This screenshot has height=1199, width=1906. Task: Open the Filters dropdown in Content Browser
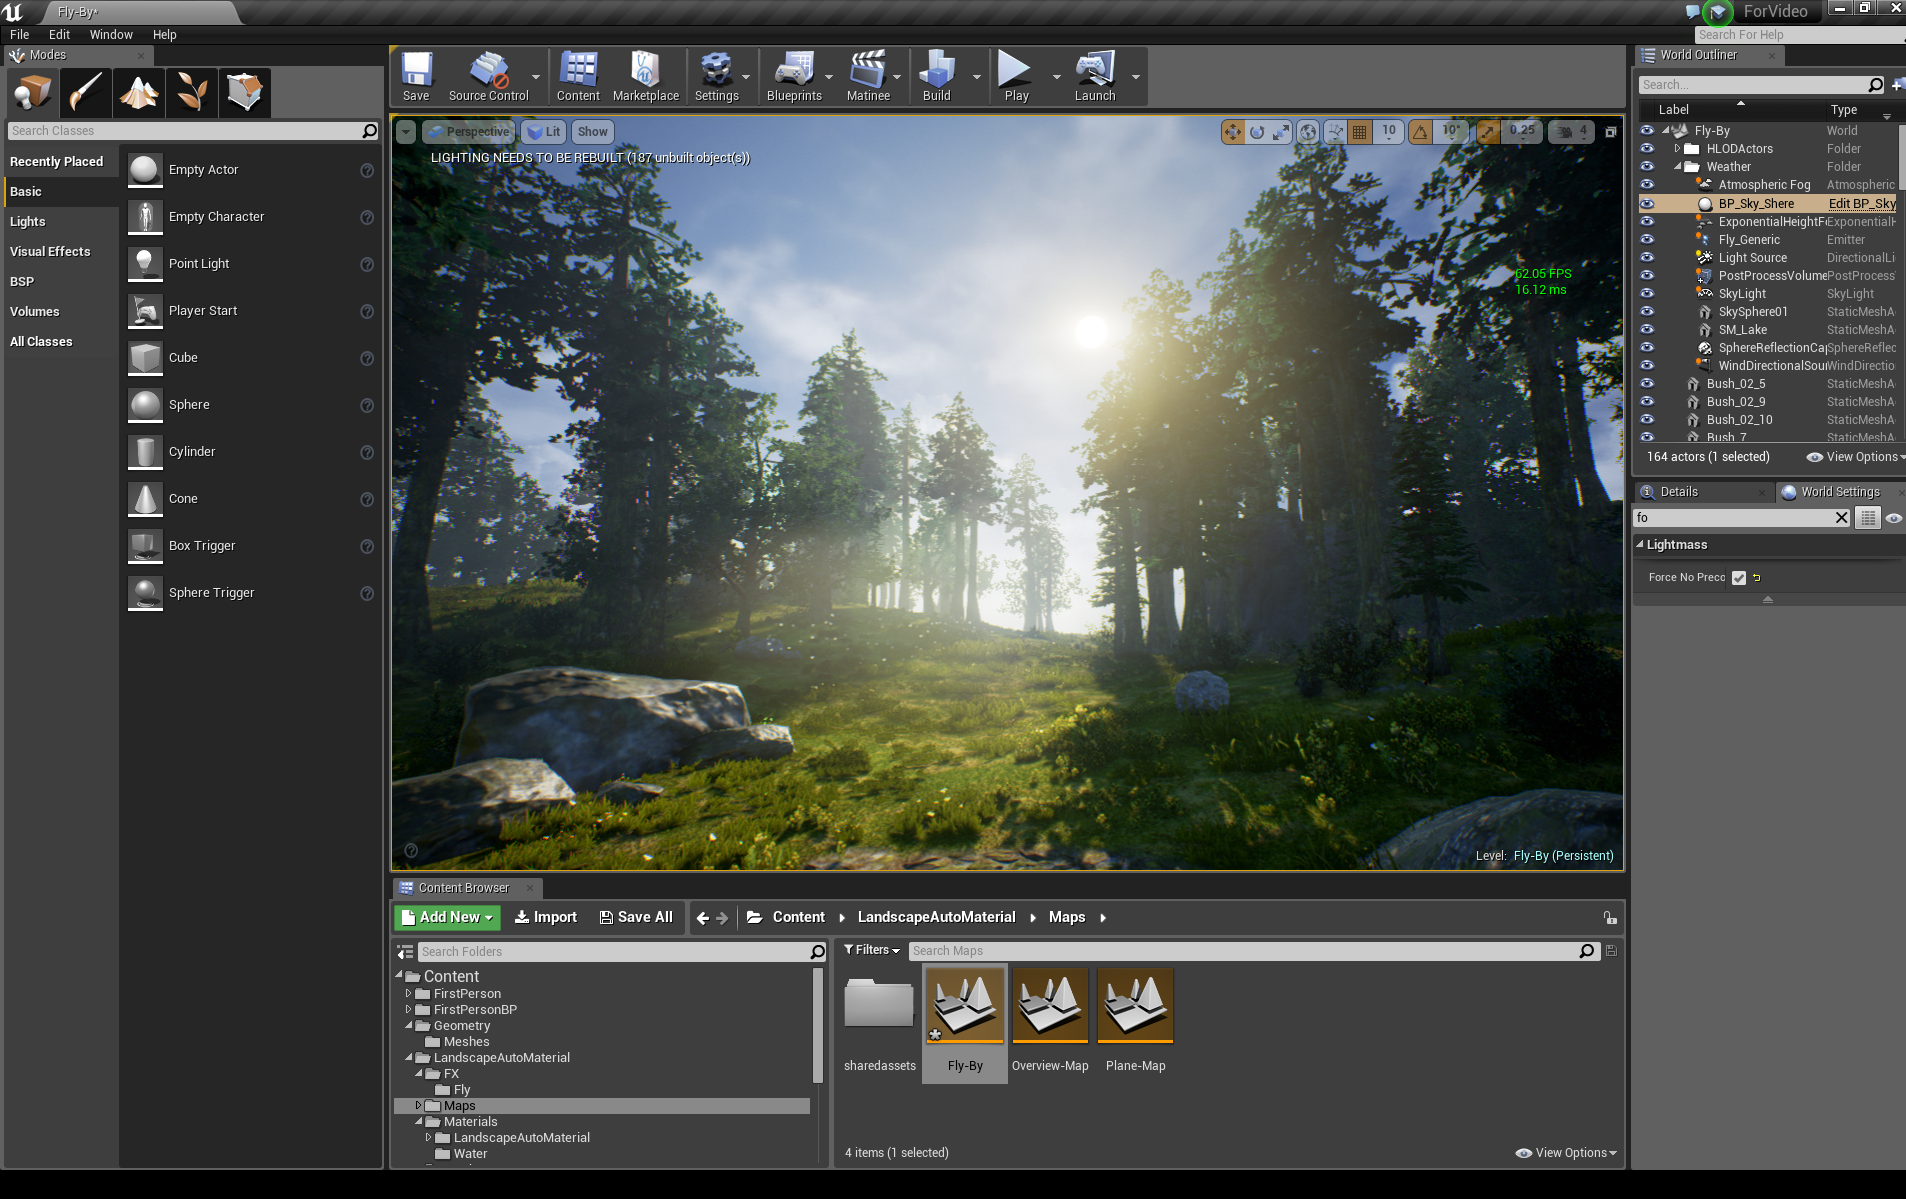872,950
